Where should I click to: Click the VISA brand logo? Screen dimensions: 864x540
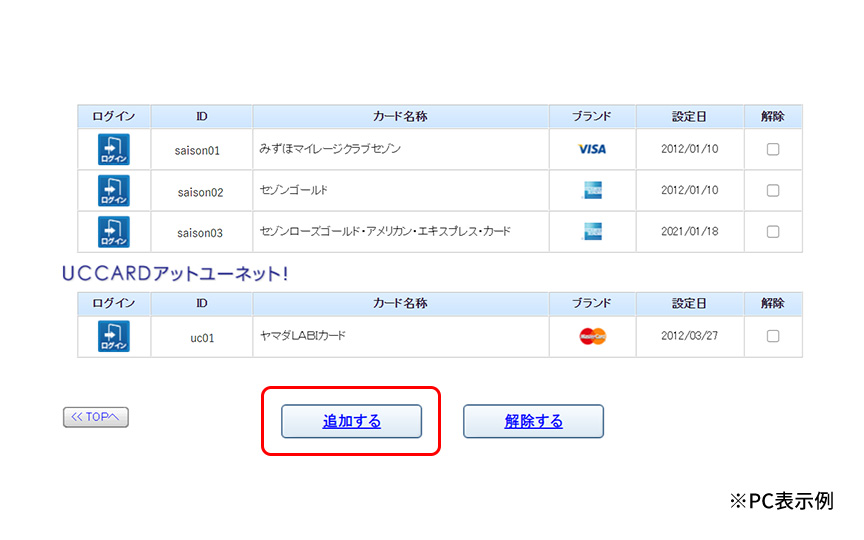(x=592, y=149)
